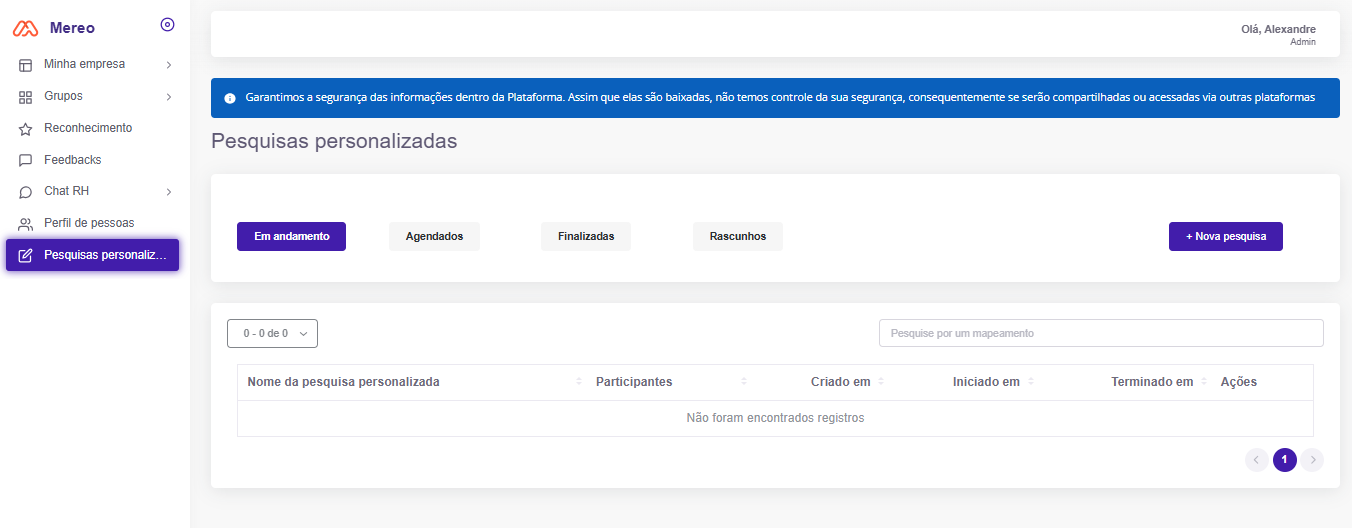The height and width of the screenshot is (528, 1352).
Task: Click the Chat RH bubble icon
Action: click(26, 192)
